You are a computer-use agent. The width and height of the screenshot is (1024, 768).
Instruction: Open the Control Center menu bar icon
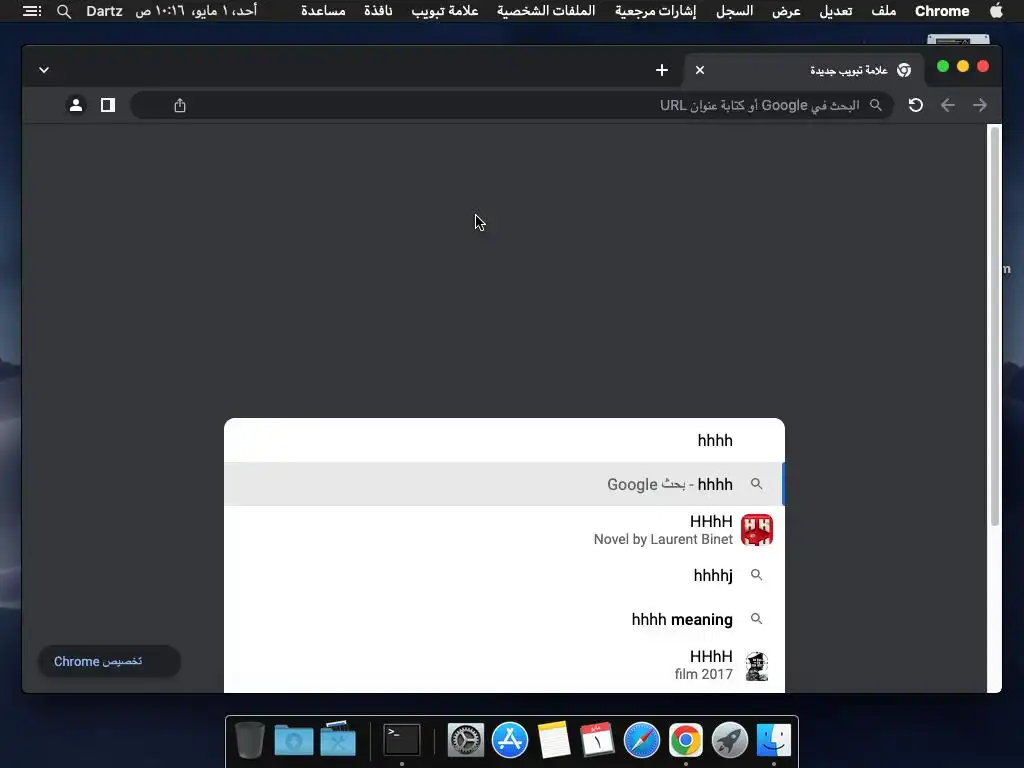31,11
